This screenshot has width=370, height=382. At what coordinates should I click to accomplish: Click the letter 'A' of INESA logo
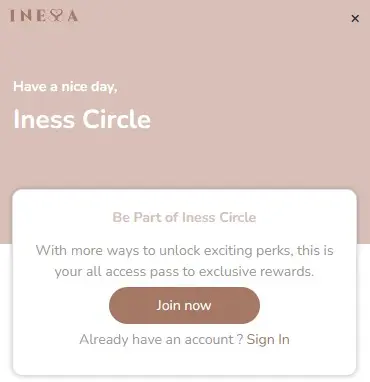[73, 16]
